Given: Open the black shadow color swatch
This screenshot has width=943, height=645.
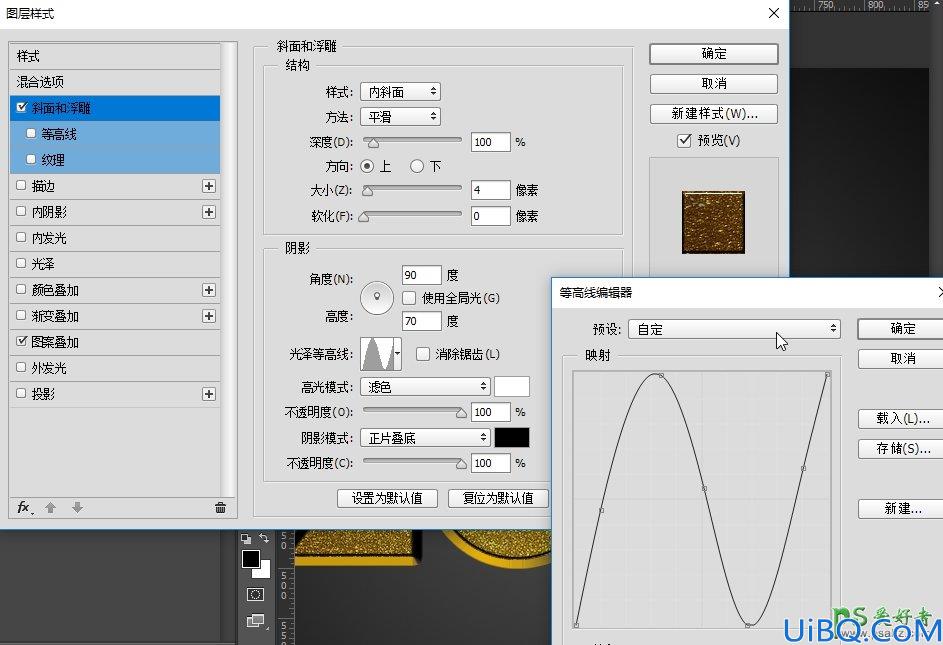Looking at the screenshot, I should click(512, 437).
